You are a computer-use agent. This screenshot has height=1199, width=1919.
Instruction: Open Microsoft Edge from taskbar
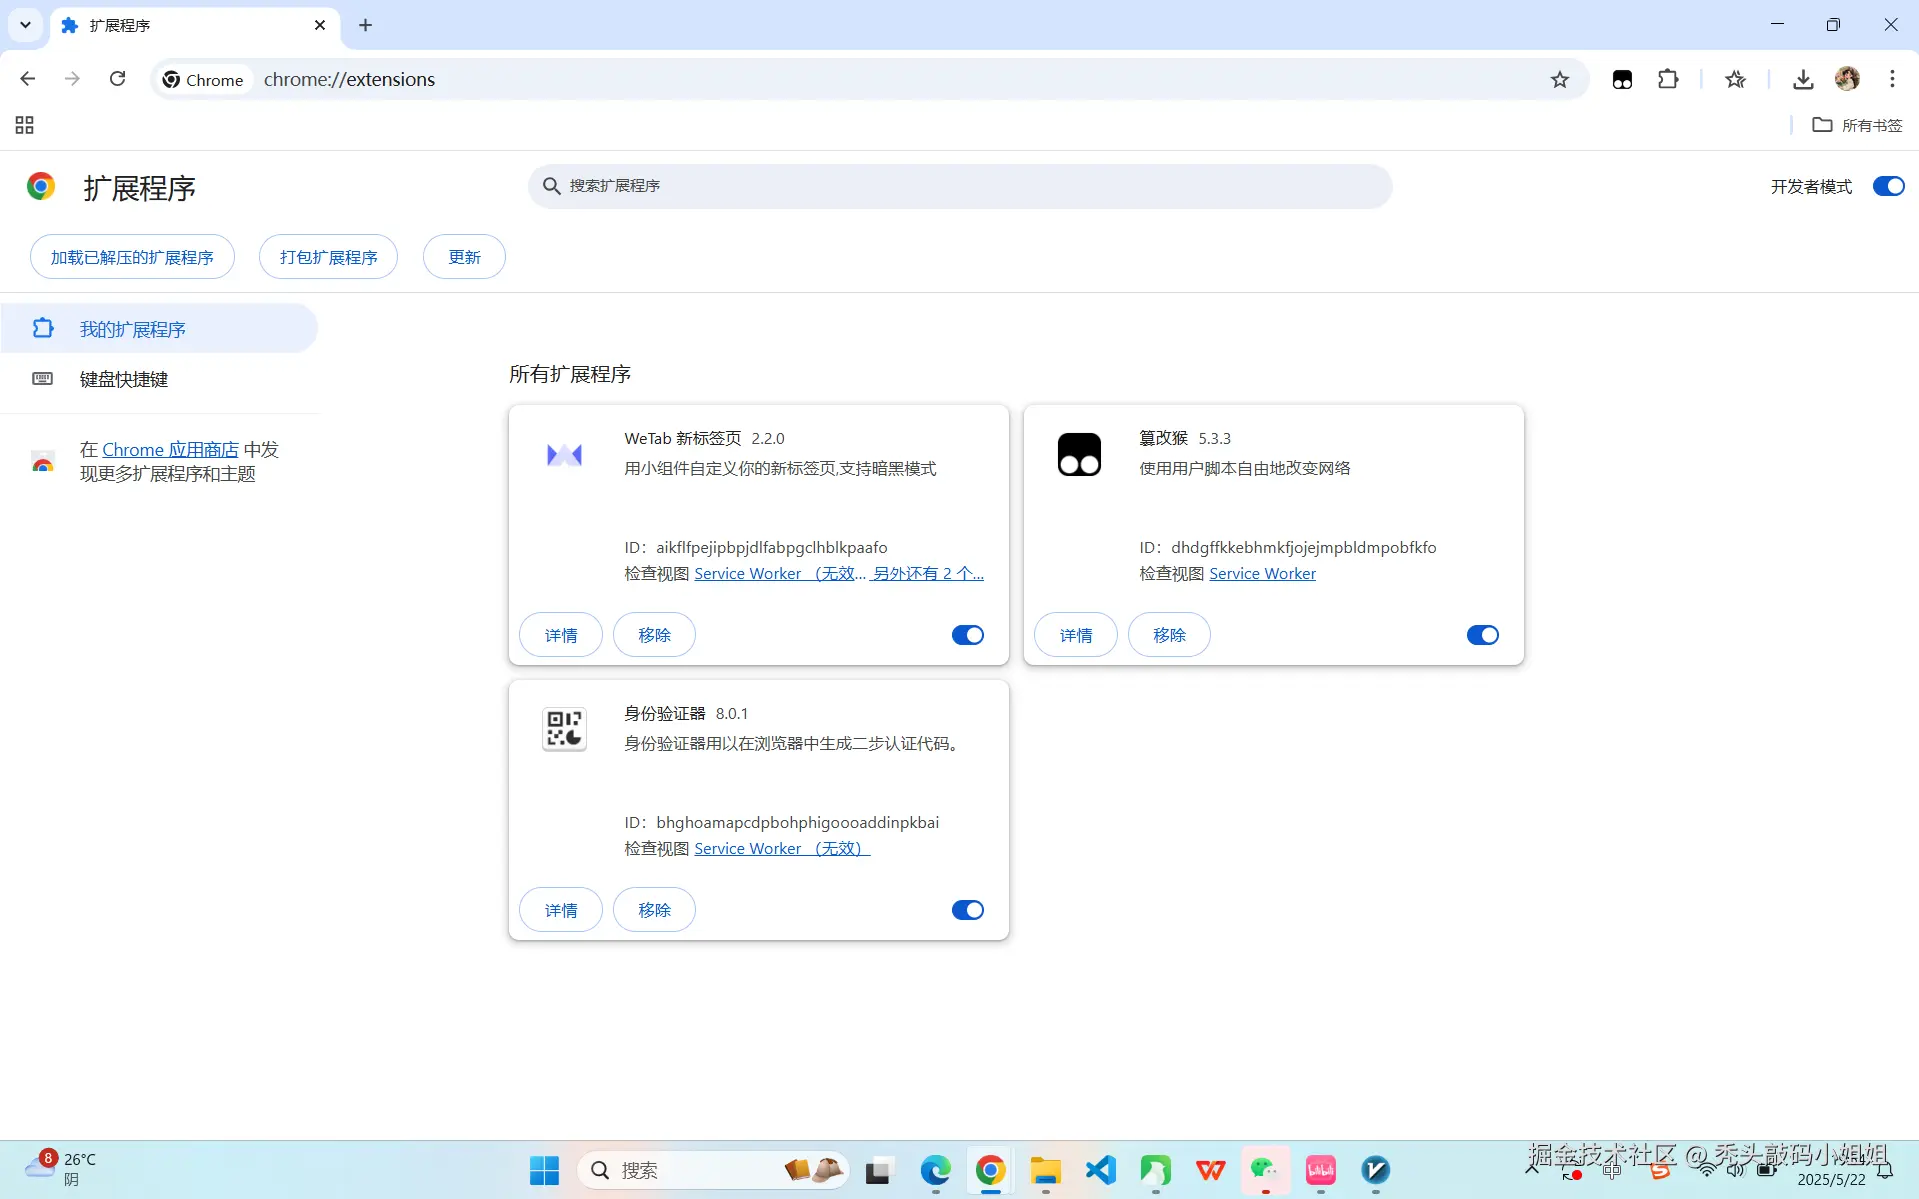point(935,1170)
